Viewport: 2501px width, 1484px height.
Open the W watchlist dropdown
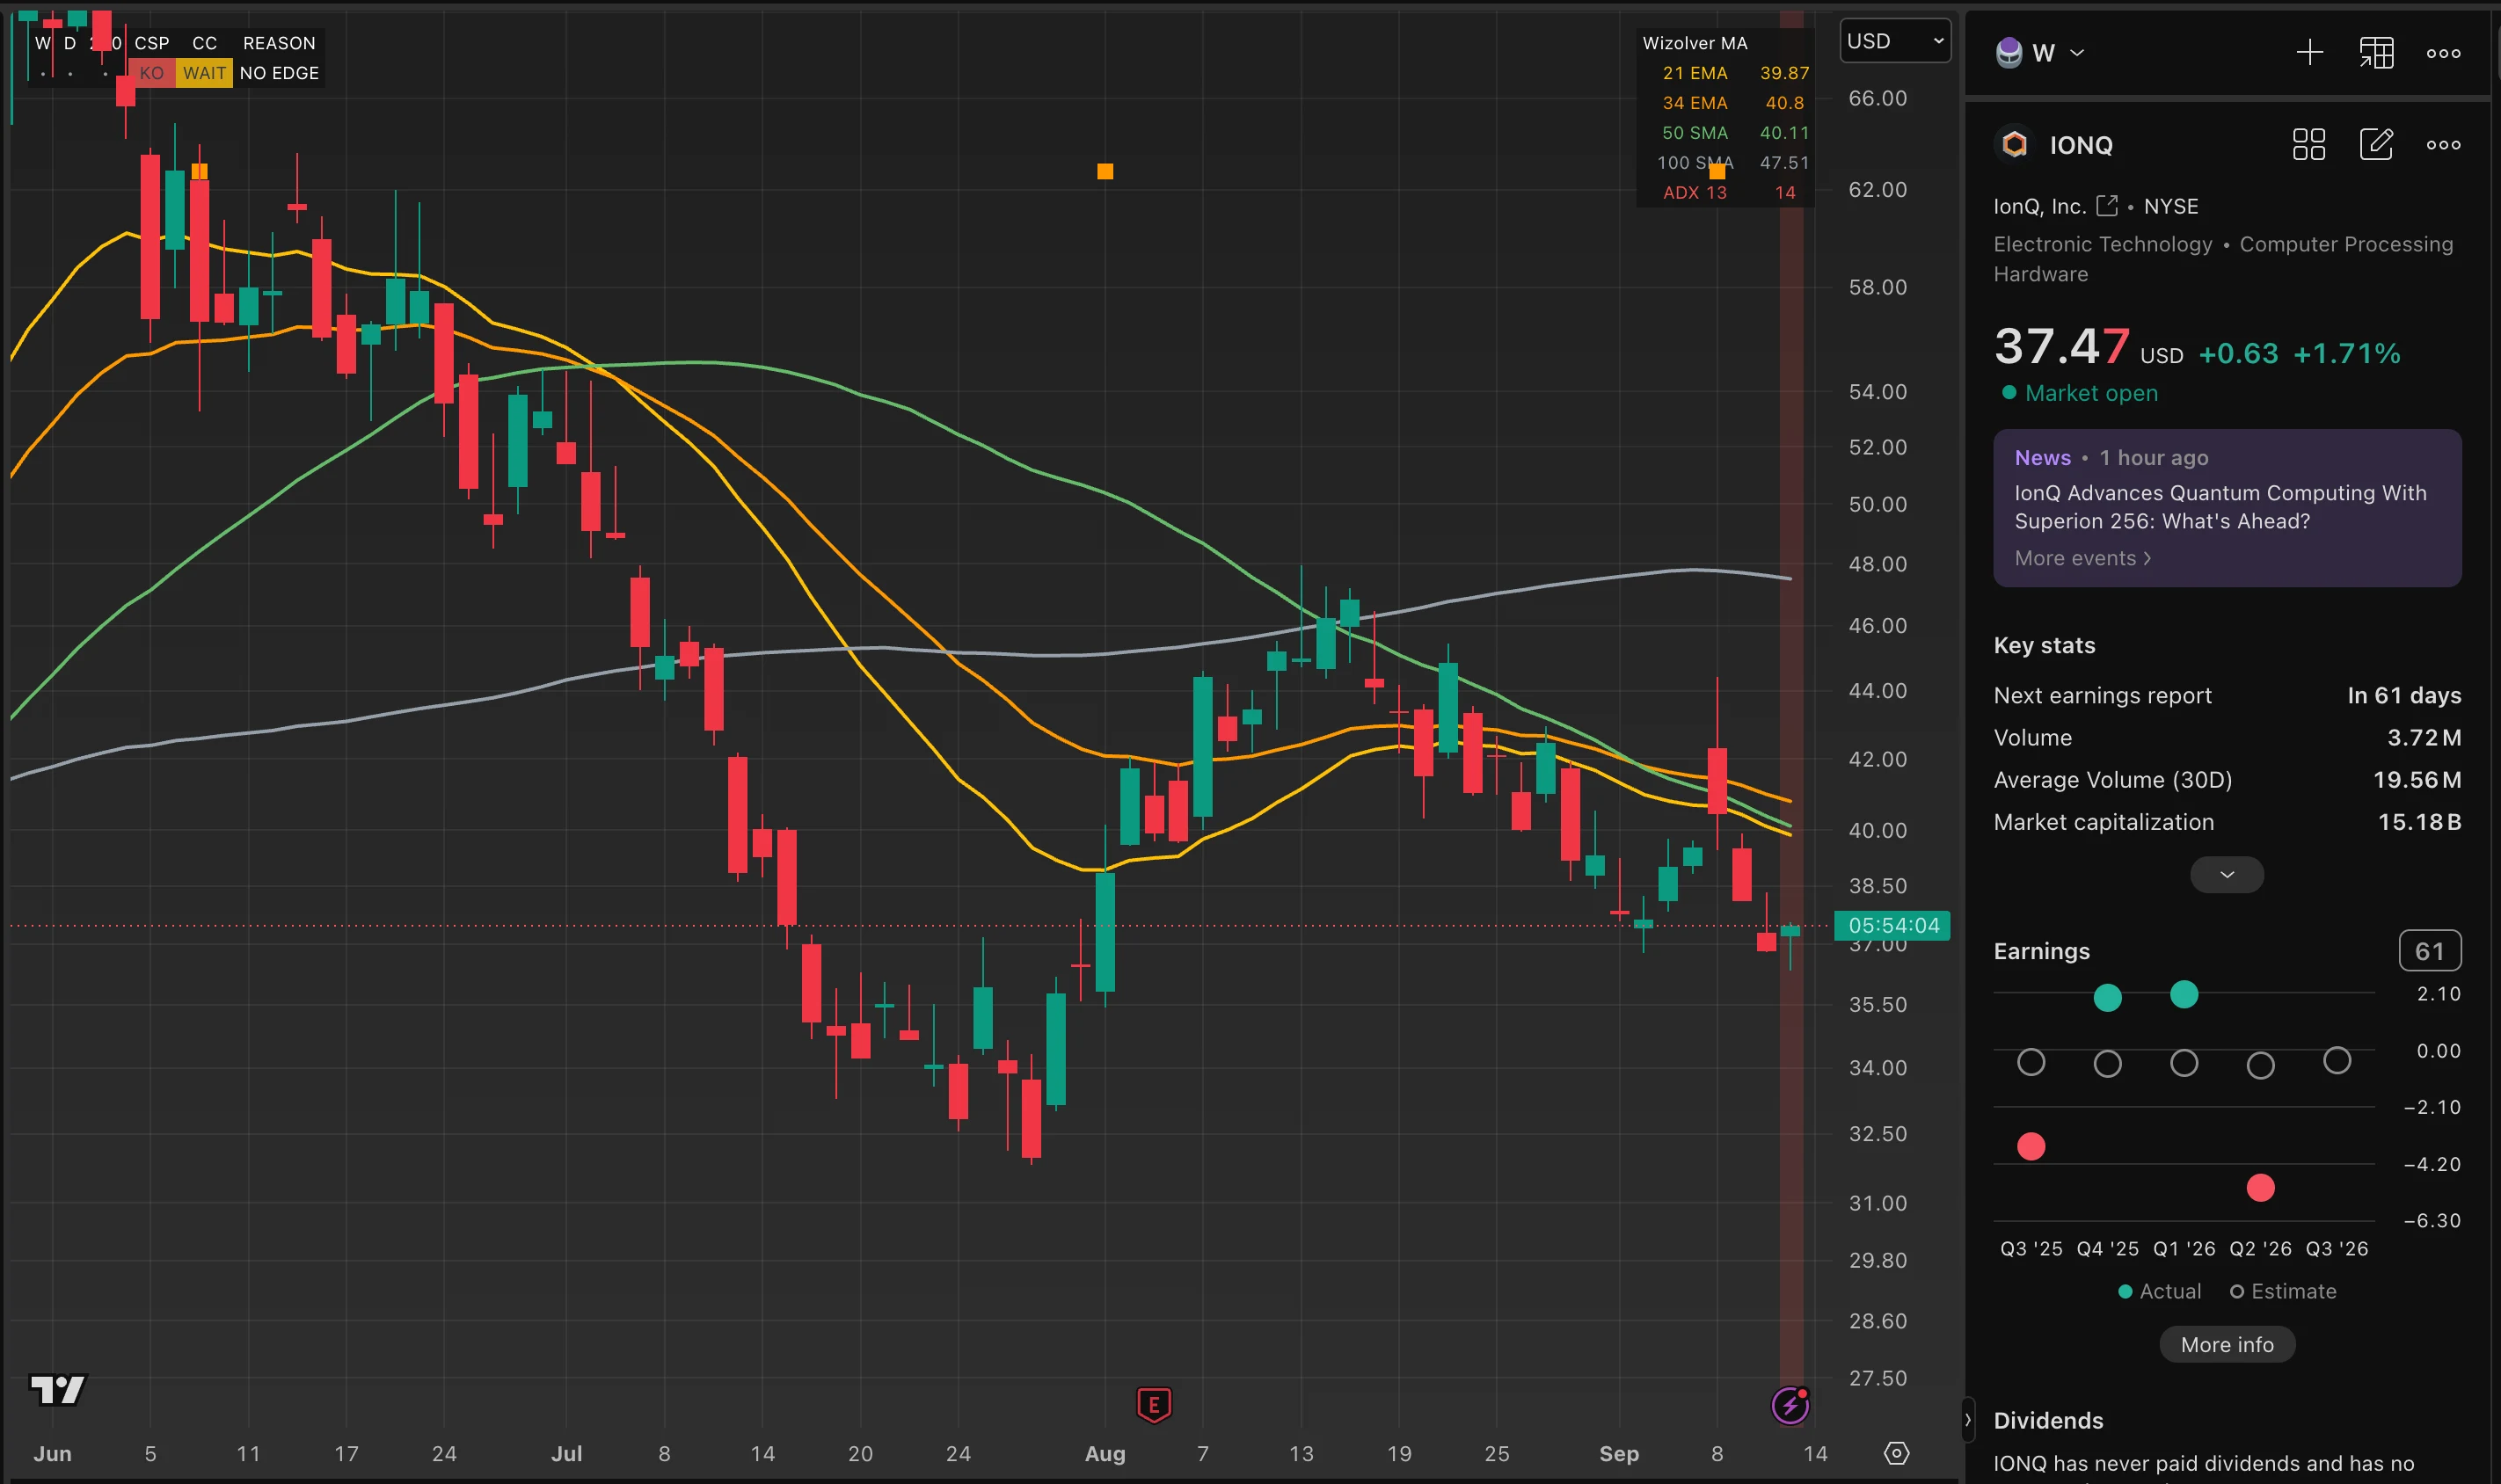(2040, 53)
